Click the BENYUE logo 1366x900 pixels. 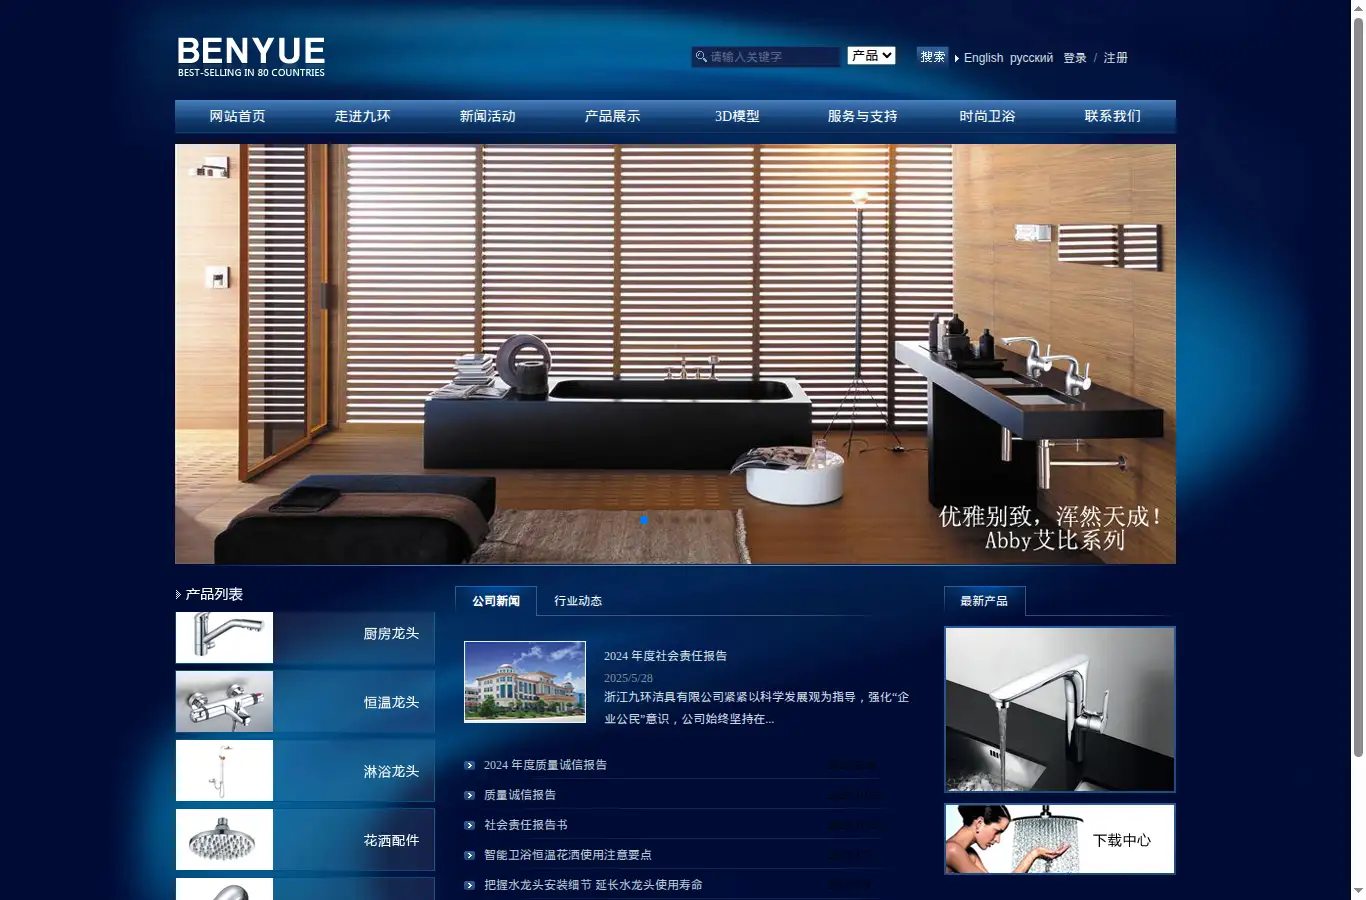click(x=251, y=57)
